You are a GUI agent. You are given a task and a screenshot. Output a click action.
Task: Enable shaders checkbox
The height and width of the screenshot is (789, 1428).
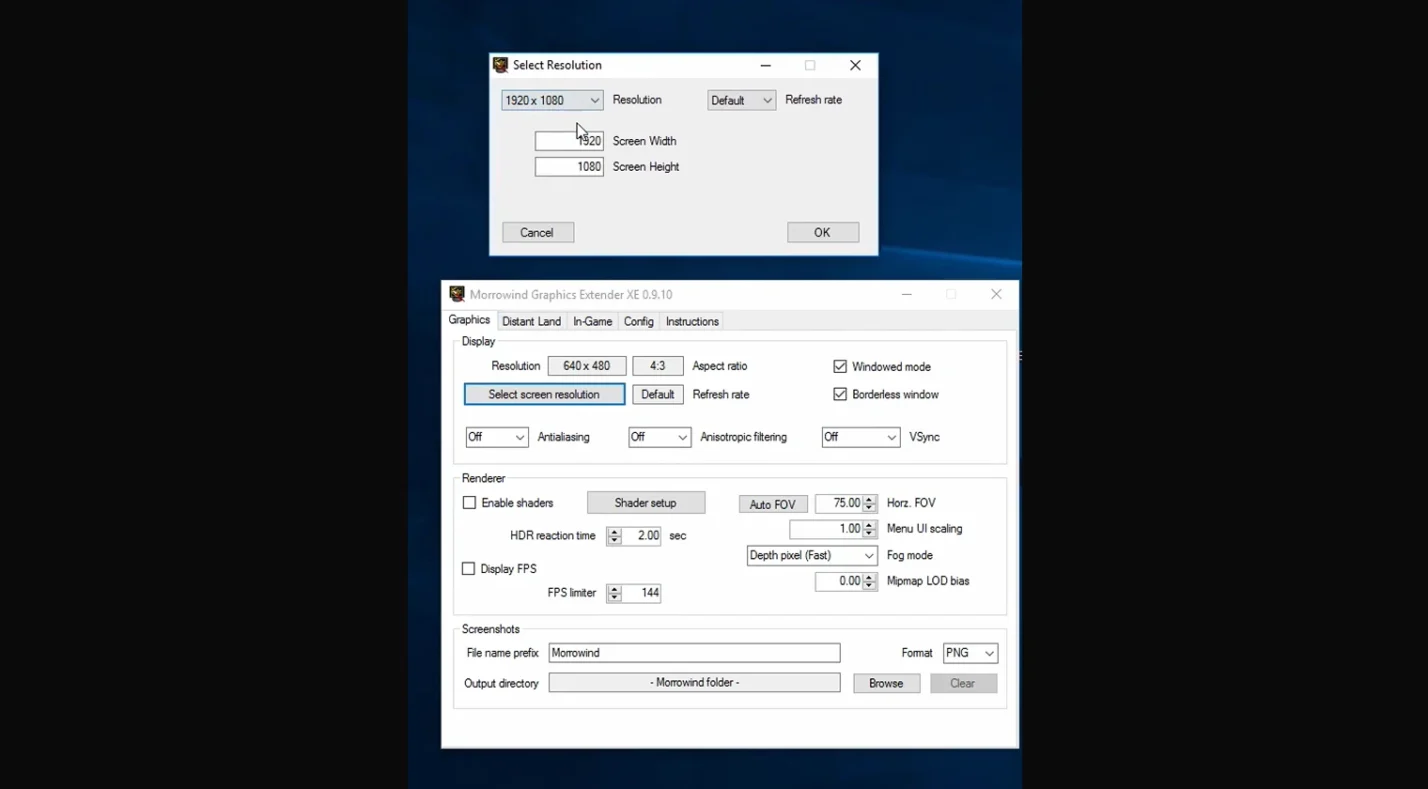pyautogui.click(x=469, y=503)
